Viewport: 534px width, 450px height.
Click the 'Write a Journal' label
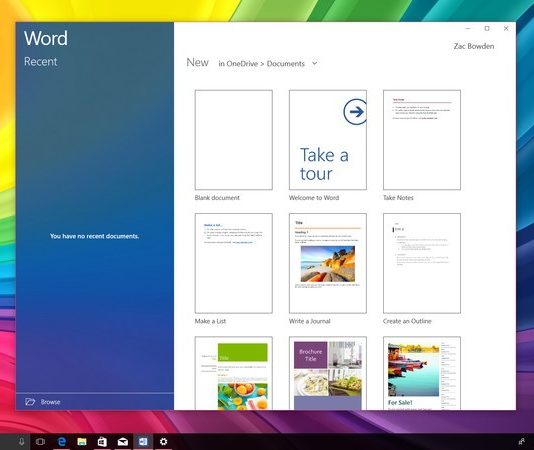coord(310,321)
